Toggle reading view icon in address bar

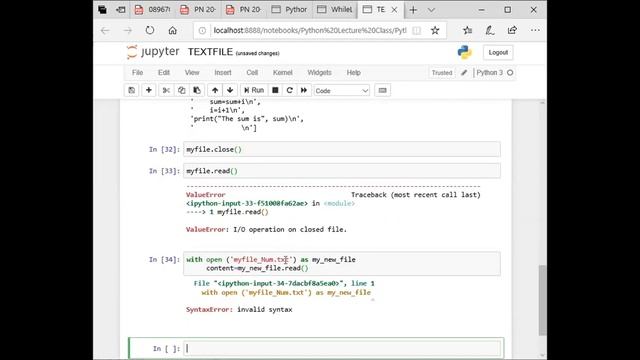tap(416, 31)
